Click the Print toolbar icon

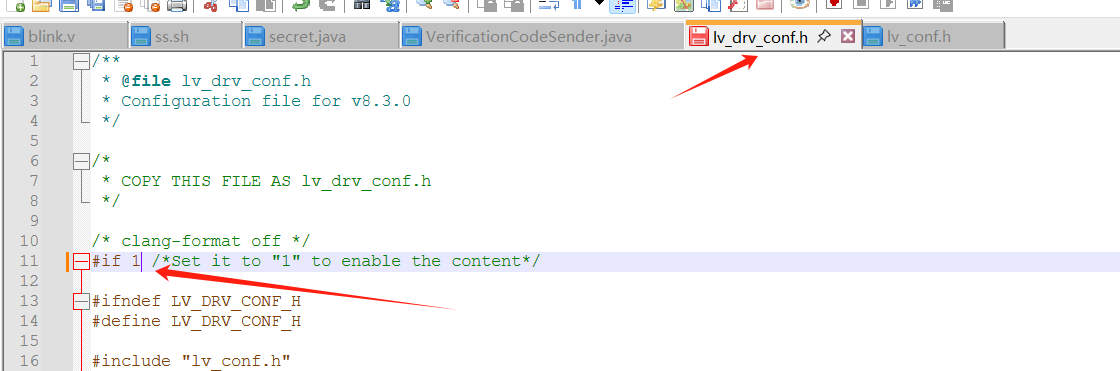click(176, 6)
